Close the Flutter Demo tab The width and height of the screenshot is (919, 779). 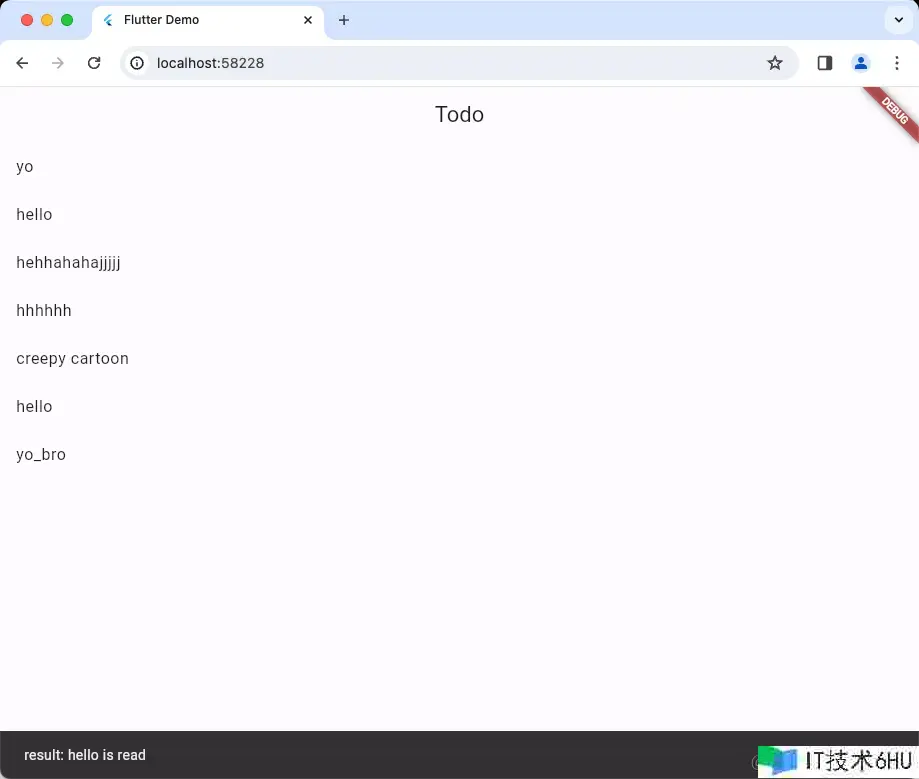[308, 20]
